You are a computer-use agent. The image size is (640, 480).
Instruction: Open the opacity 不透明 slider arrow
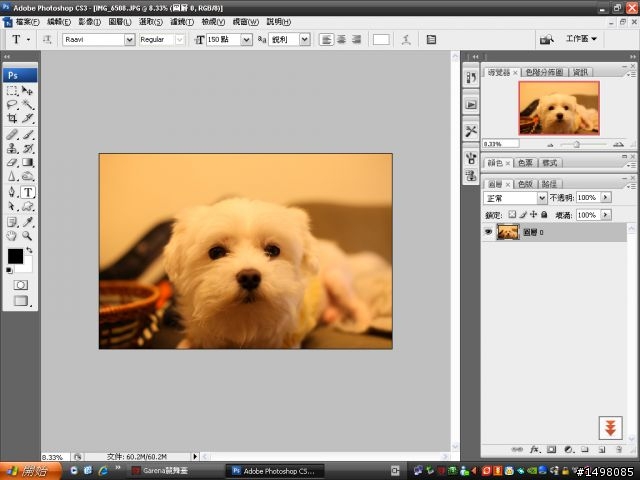606,198
